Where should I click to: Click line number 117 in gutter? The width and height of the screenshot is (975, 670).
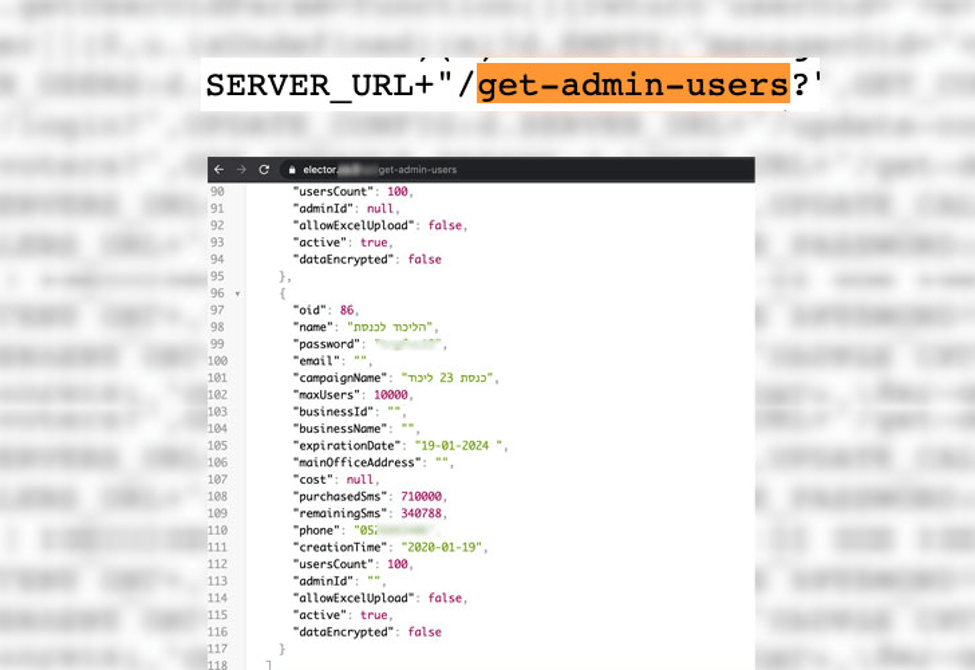[x=218, y=649]
